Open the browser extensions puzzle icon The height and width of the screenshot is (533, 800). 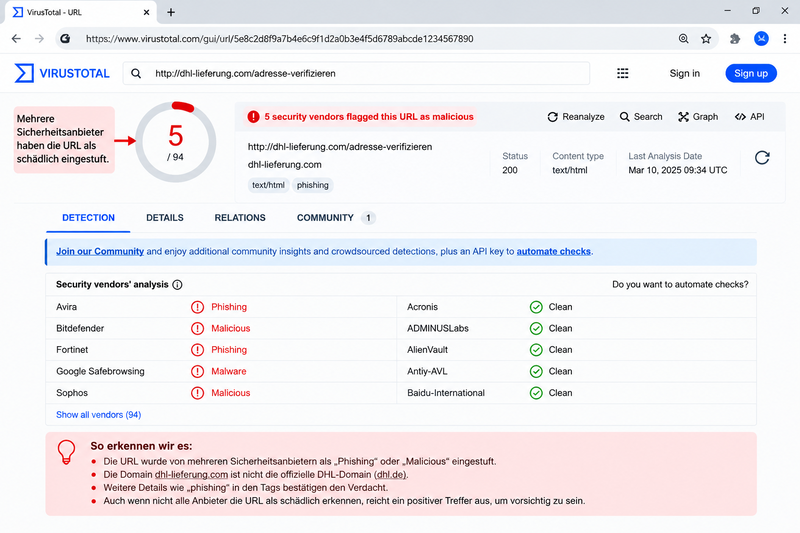coord(735,39)
